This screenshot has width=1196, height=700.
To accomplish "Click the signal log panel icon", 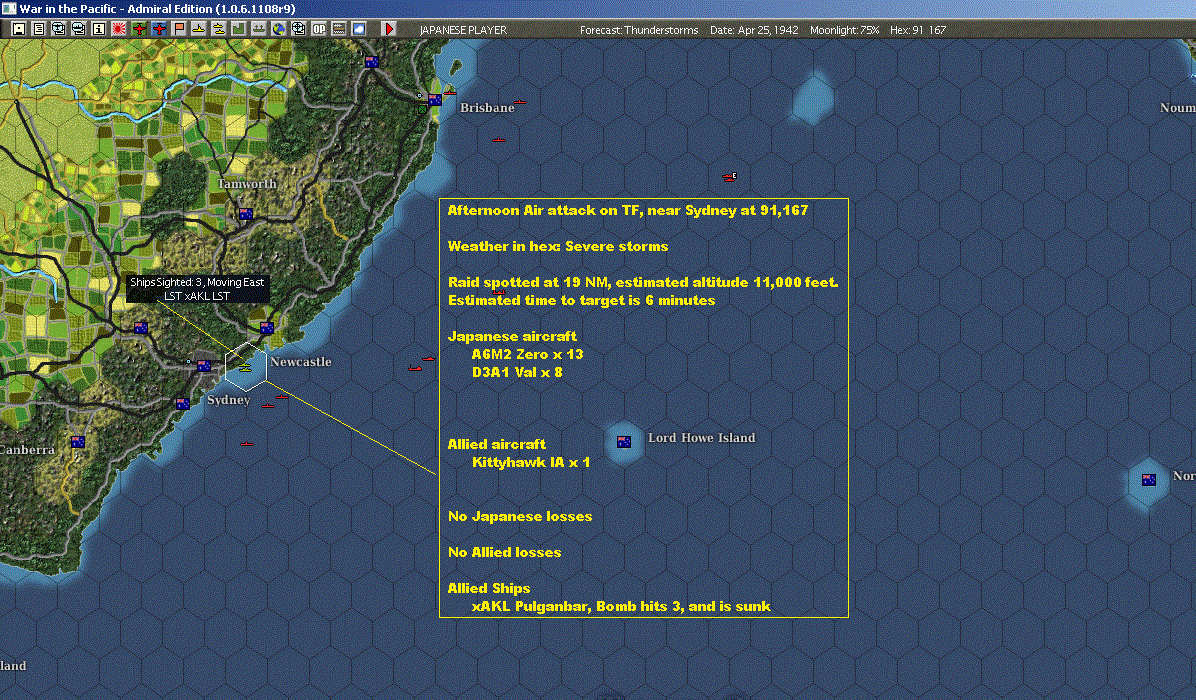I will pyautogui.click(x=339, y=29).
